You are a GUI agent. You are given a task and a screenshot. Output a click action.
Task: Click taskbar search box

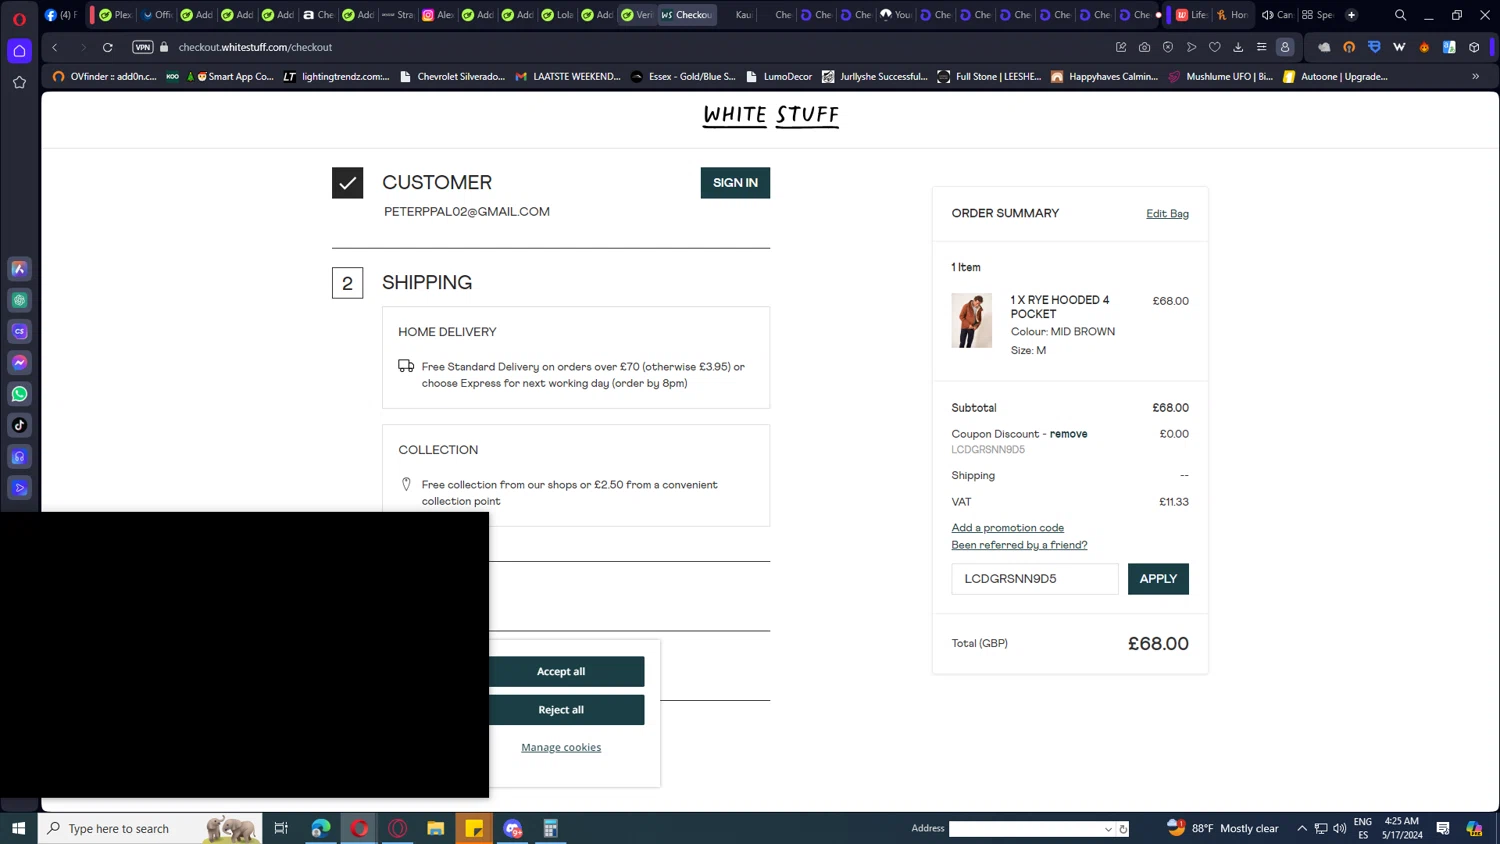tap(150, 828)
